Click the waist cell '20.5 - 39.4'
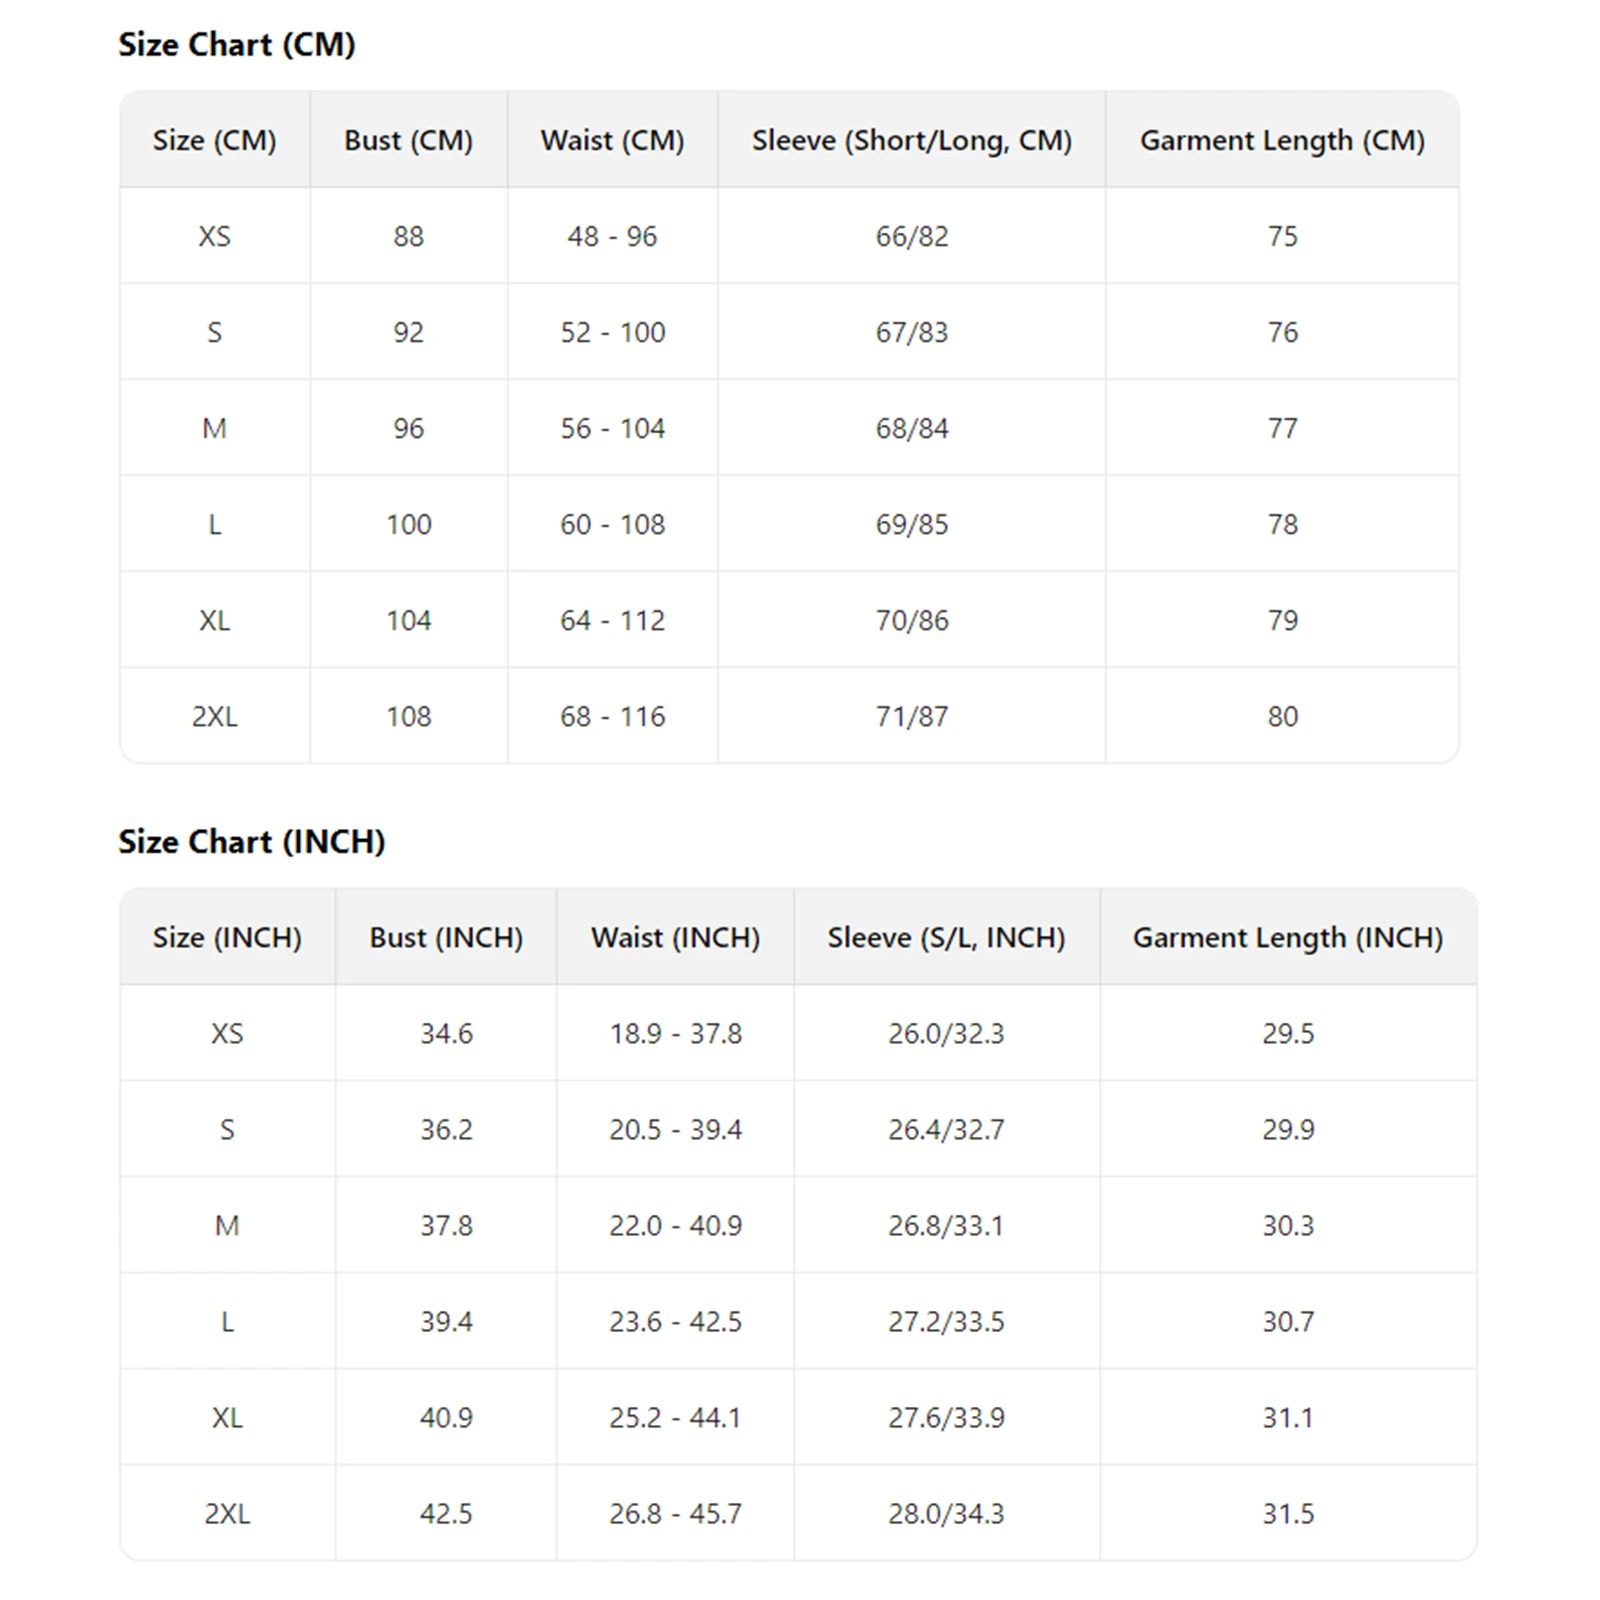 click(x=675, y=1130)
